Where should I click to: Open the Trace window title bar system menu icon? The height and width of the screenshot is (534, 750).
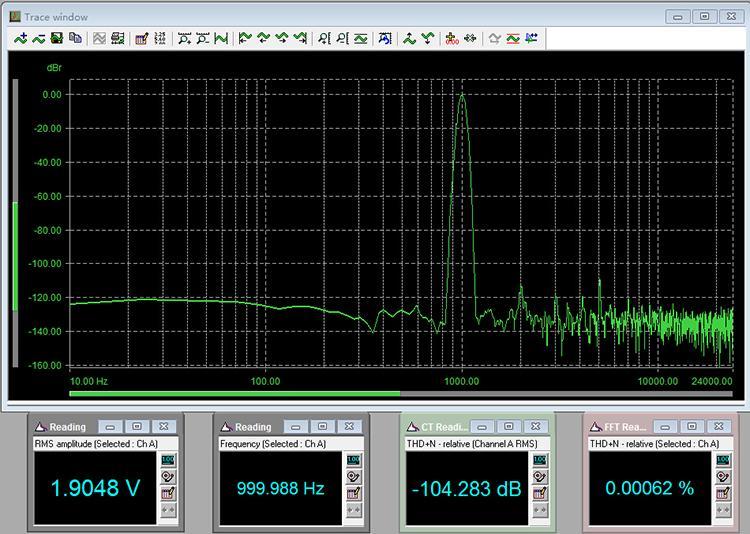(15, 17)
